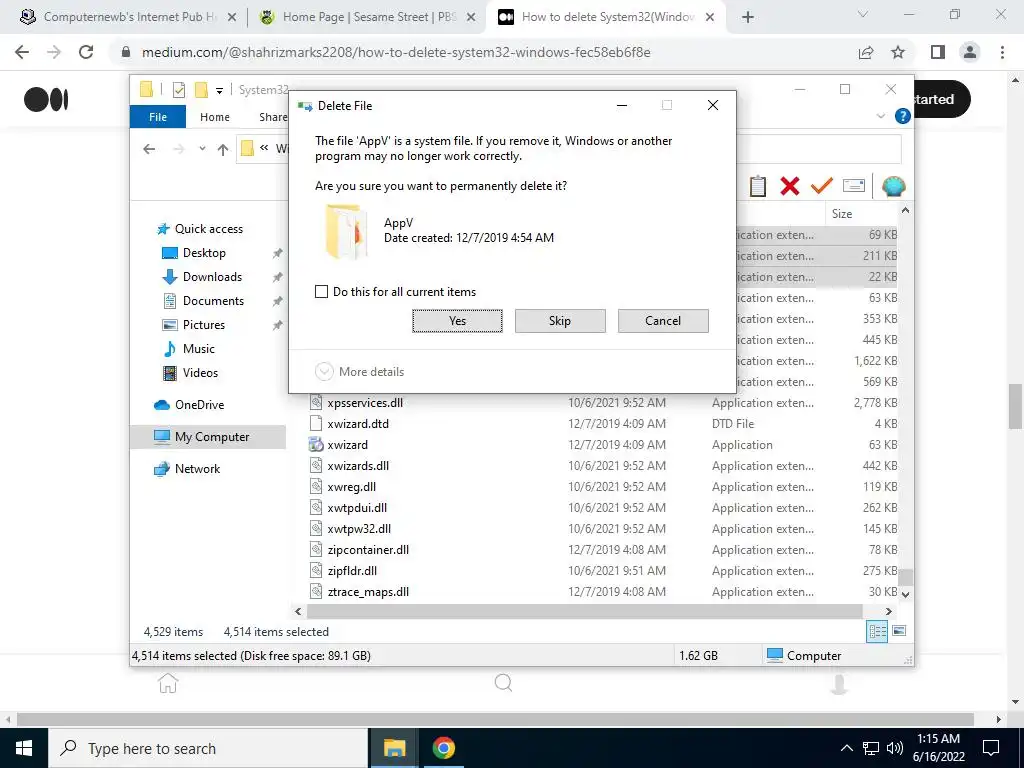Viewport: 1024px width, 768px height.
Task: Click the Medium logo
Action: click(46, 100)
